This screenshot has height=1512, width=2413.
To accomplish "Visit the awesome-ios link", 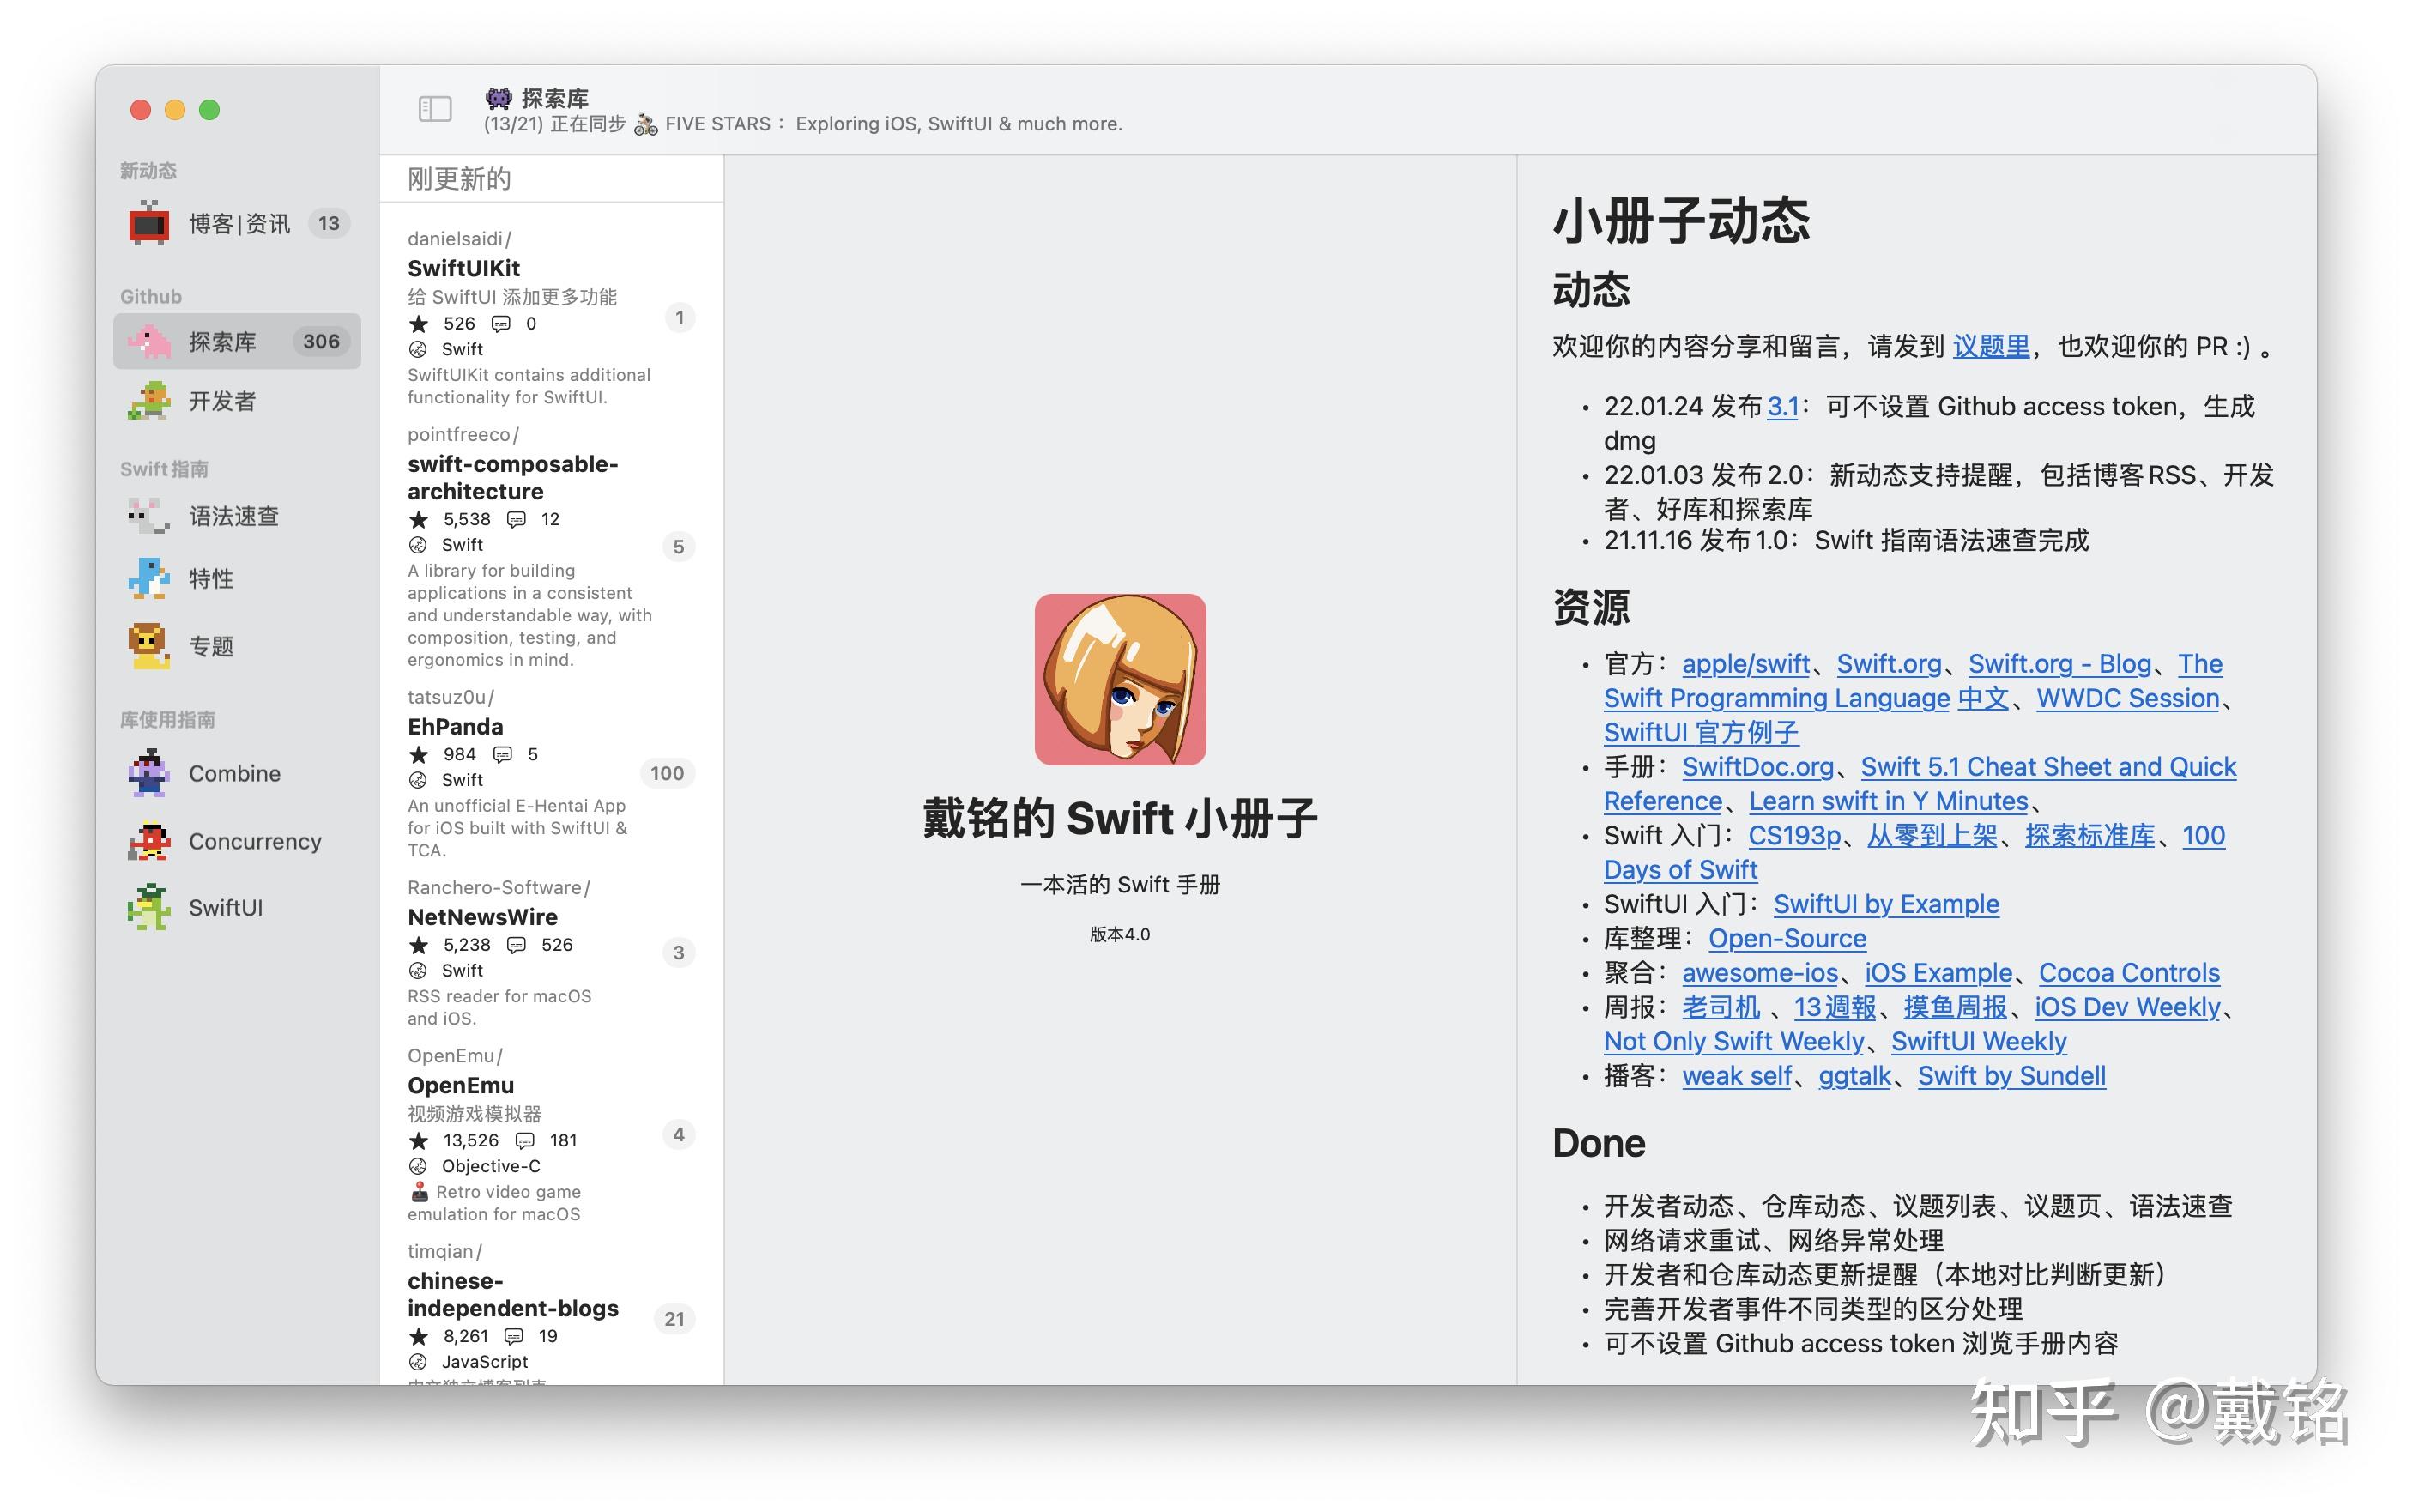I will pos(1759,972).
